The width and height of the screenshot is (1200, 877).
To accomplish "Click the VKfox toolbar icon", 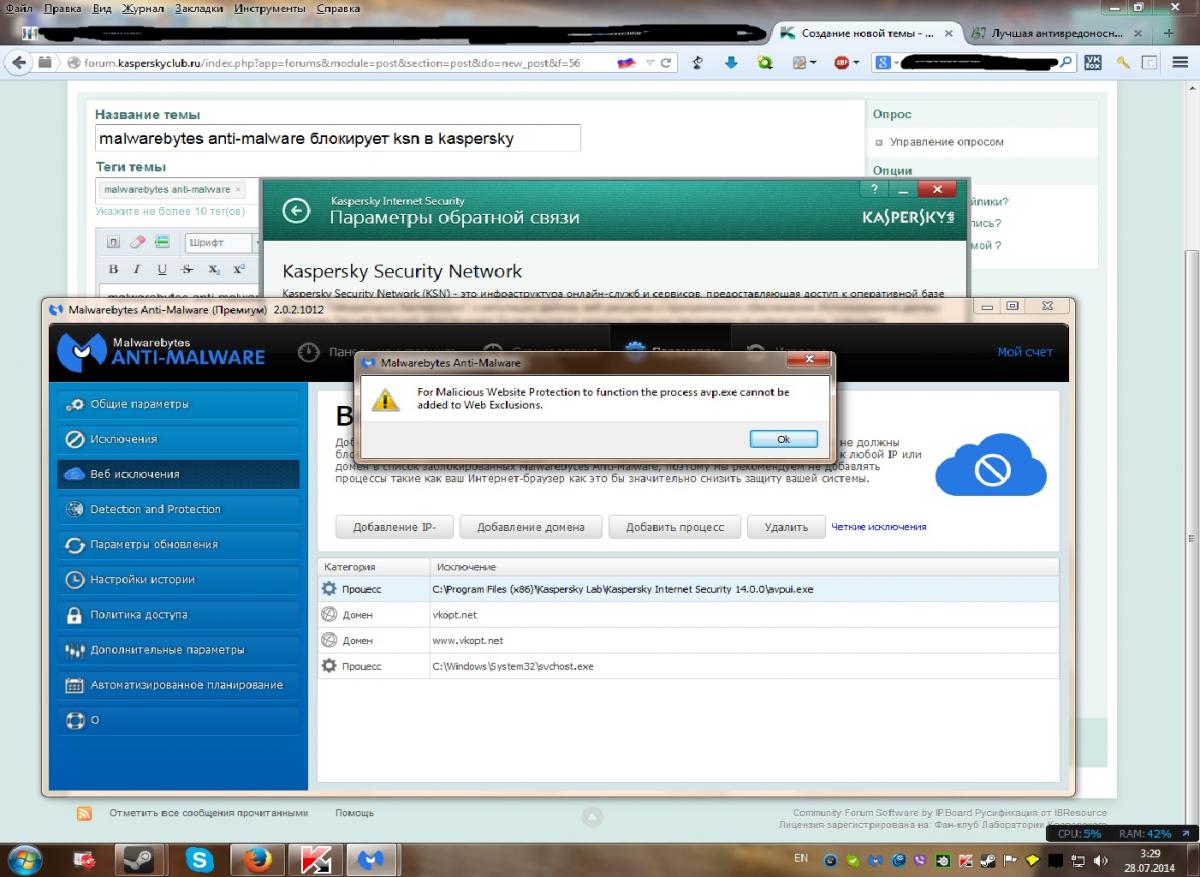I will [1093, 62].
